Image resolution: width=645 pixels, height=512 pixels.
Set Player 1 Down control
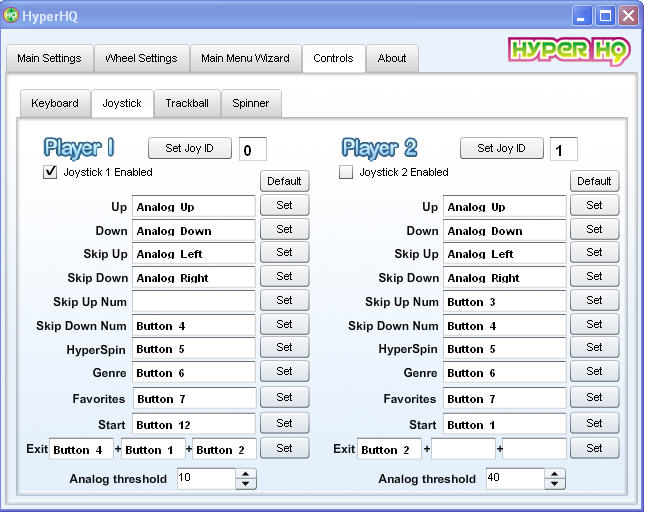pos(284,229)
